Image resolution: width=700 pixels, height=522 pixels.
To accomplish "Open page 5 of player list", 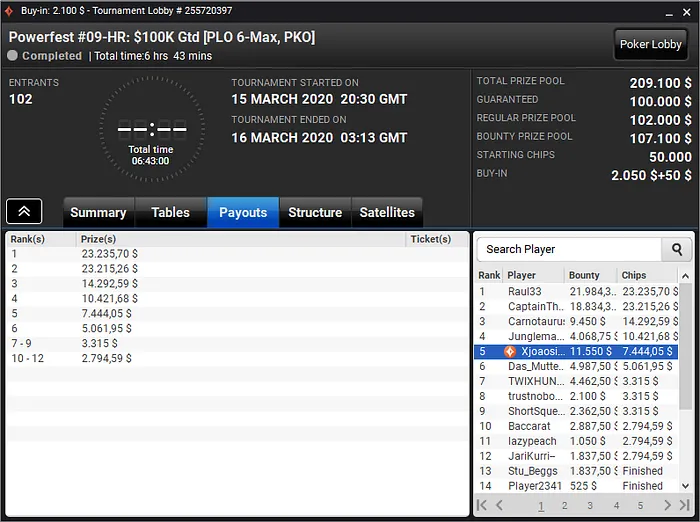I will click(x=640, y=505).
